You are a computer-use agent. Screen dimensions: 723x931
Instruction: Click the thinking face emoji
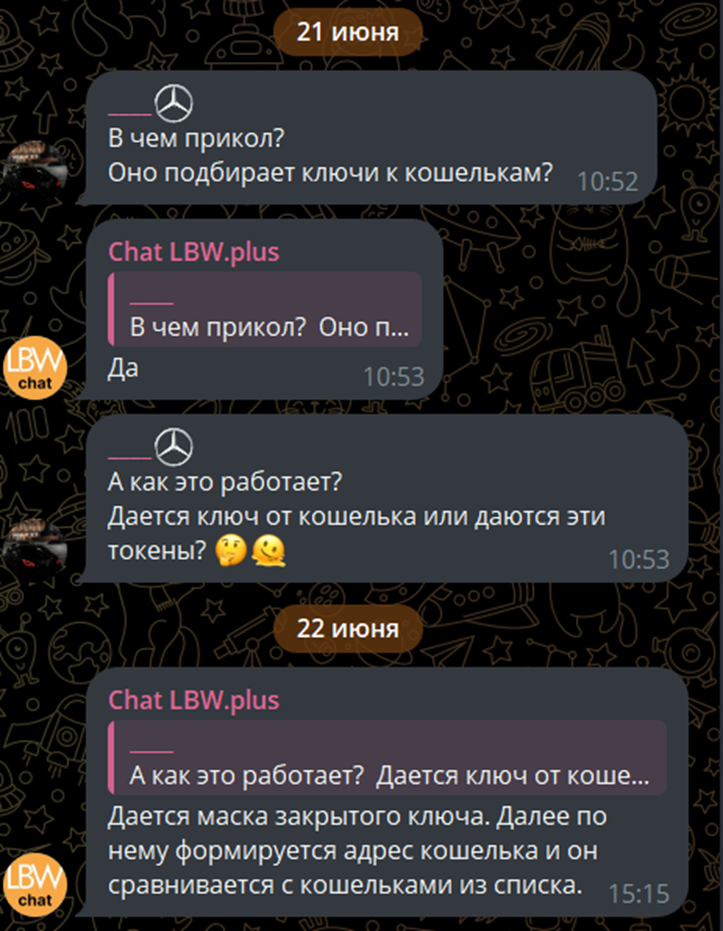[231, 550]
